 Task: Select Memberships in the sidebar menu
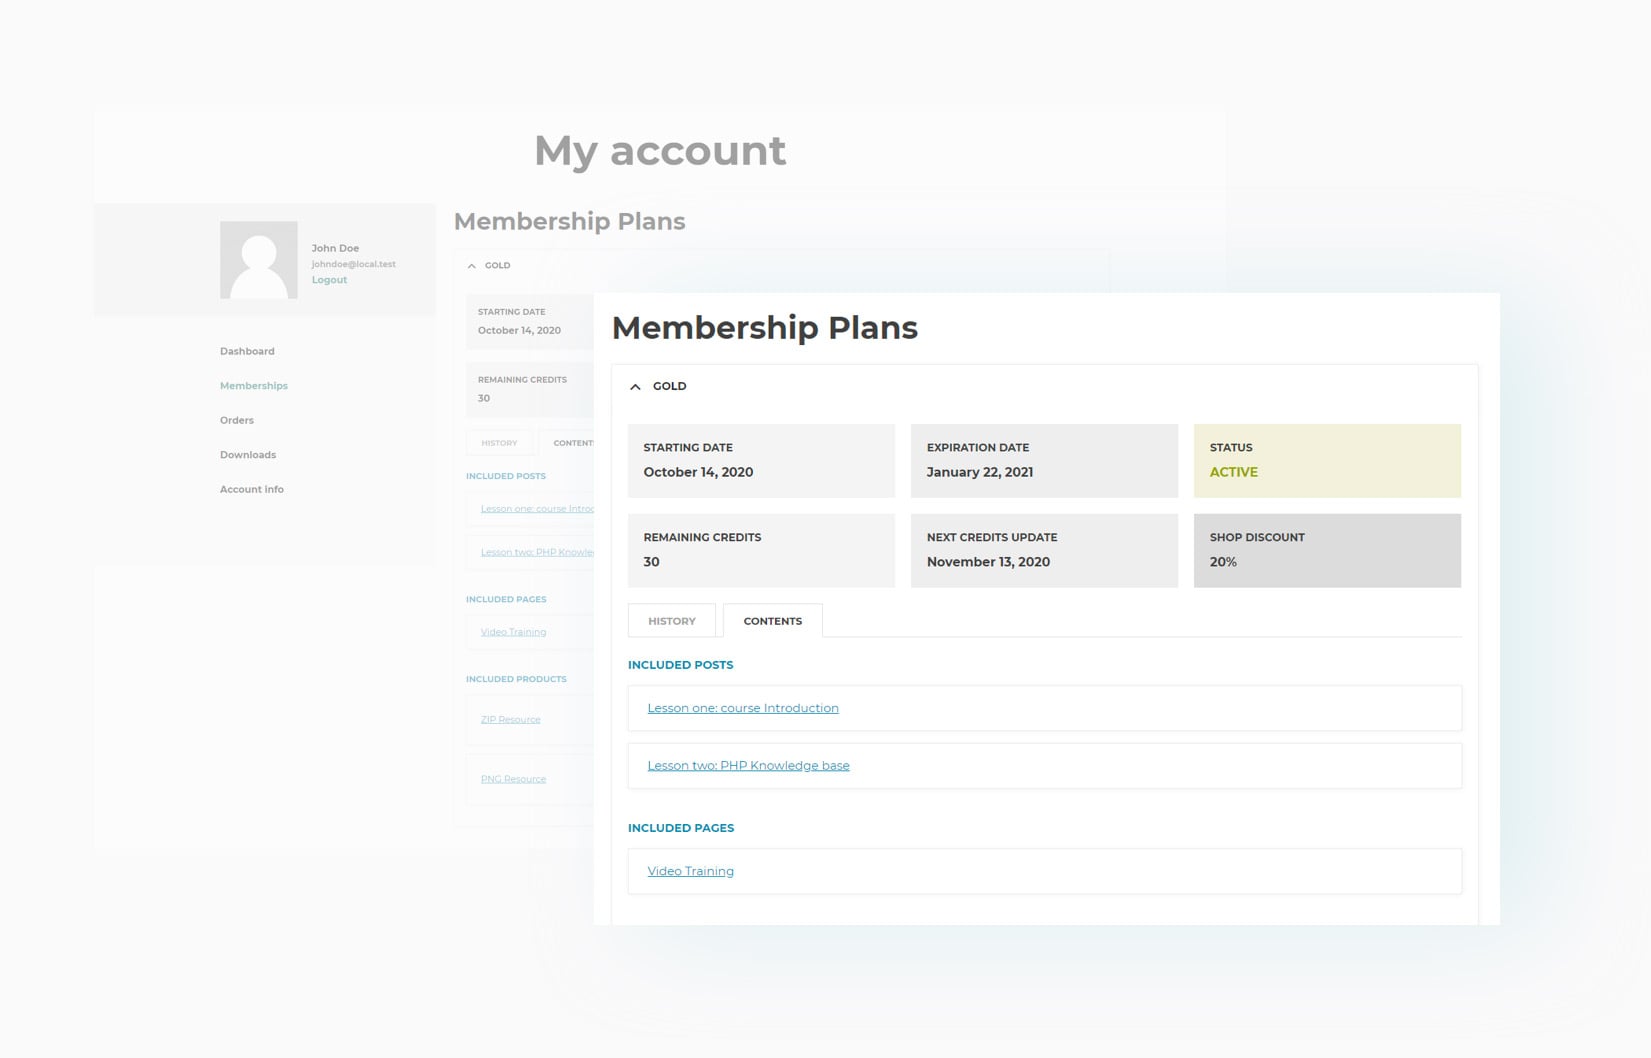pos(254,386)
